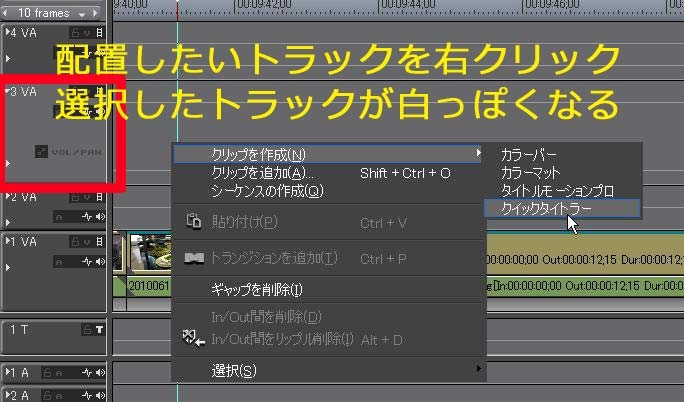Expand the 1 A track header
The width and height of the screenshot is (684, 402).
[7, 372]
